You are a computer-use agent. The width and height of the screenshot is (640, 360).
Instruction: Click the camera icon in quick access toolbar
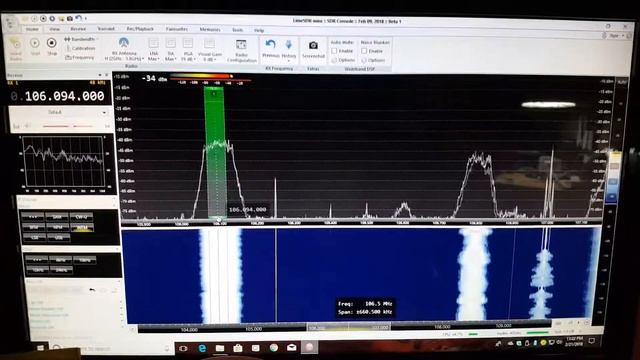click(x=70, y=18)
